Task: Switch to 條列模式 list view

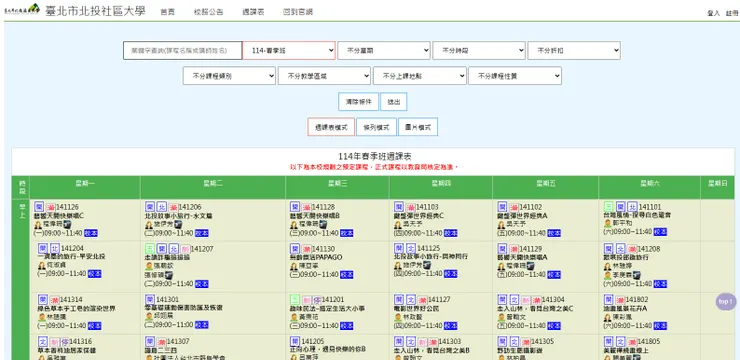Action: click(x=376, y=127)
